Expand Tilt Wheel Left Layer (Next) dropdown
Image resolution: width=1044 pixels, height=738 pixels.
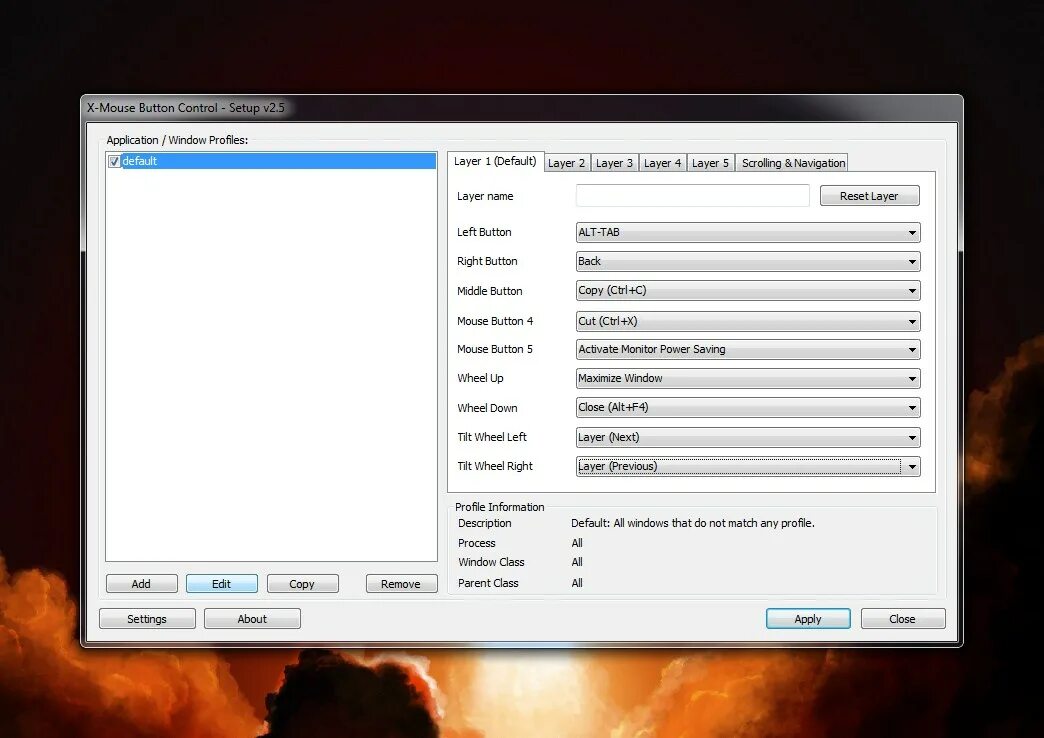[748, 438]
